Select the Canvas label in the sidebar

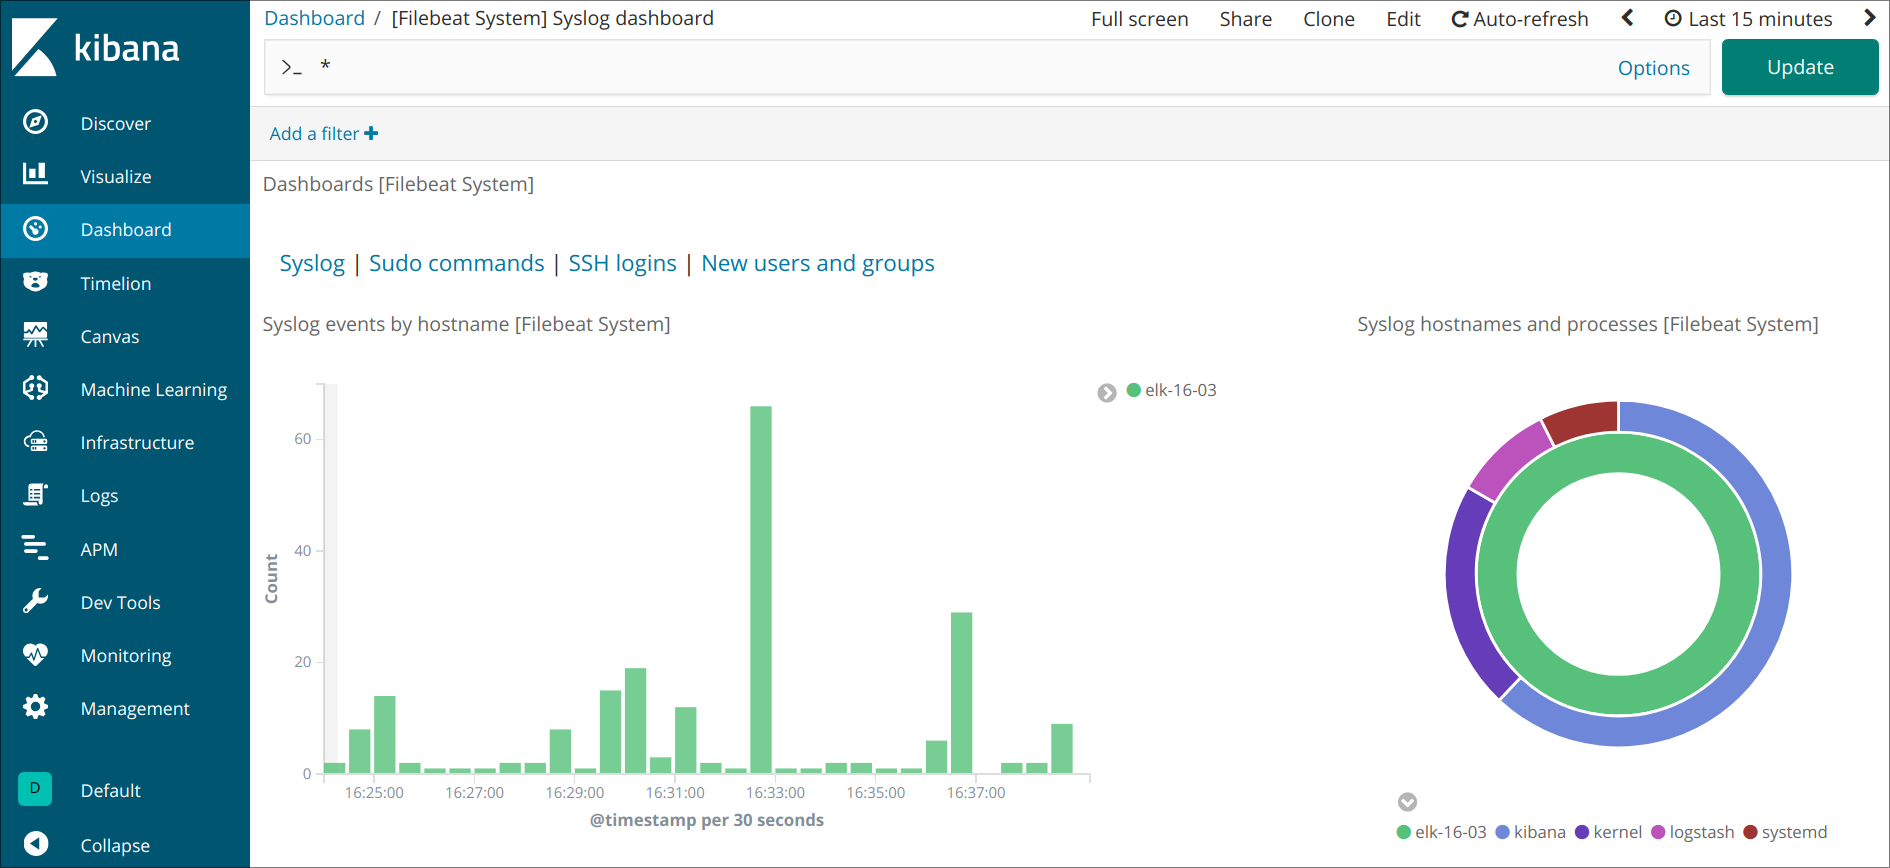[x=110, y=336]
